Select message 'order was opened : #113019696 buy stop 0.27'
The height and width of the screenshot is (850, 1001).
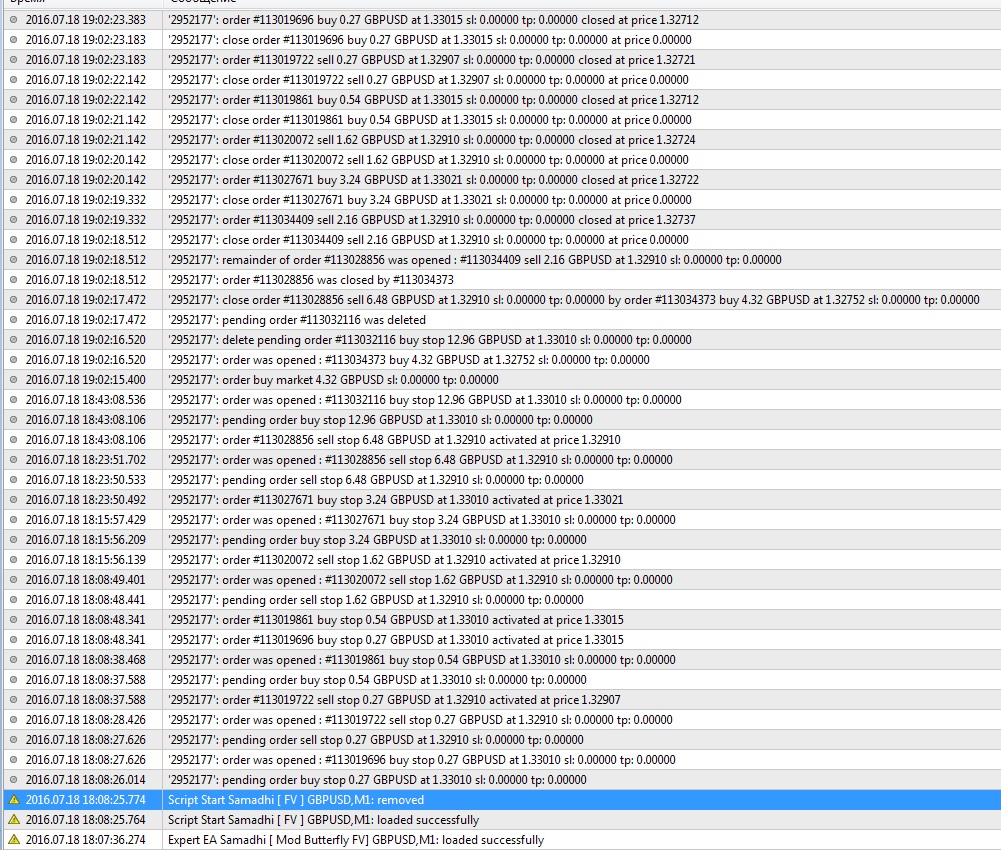pos(421,760)
